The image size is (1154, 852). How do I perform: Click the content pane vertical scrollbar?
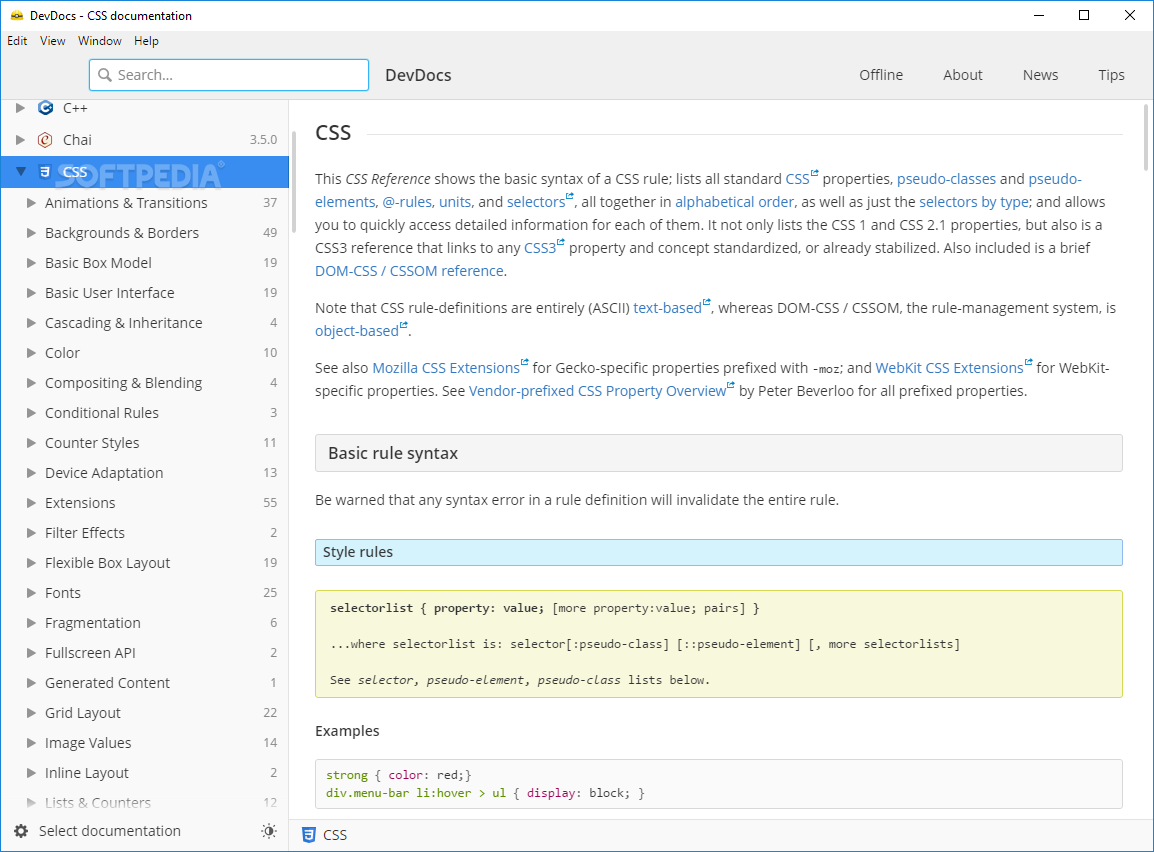pos(1145,137)
